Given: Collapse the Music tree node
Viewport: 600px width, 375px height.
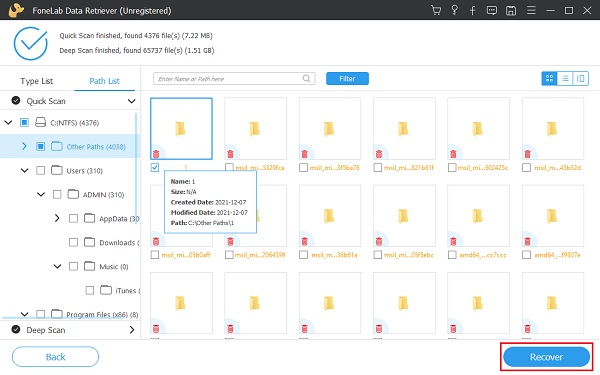Looking at the screenshot, I should click(57, 266).
